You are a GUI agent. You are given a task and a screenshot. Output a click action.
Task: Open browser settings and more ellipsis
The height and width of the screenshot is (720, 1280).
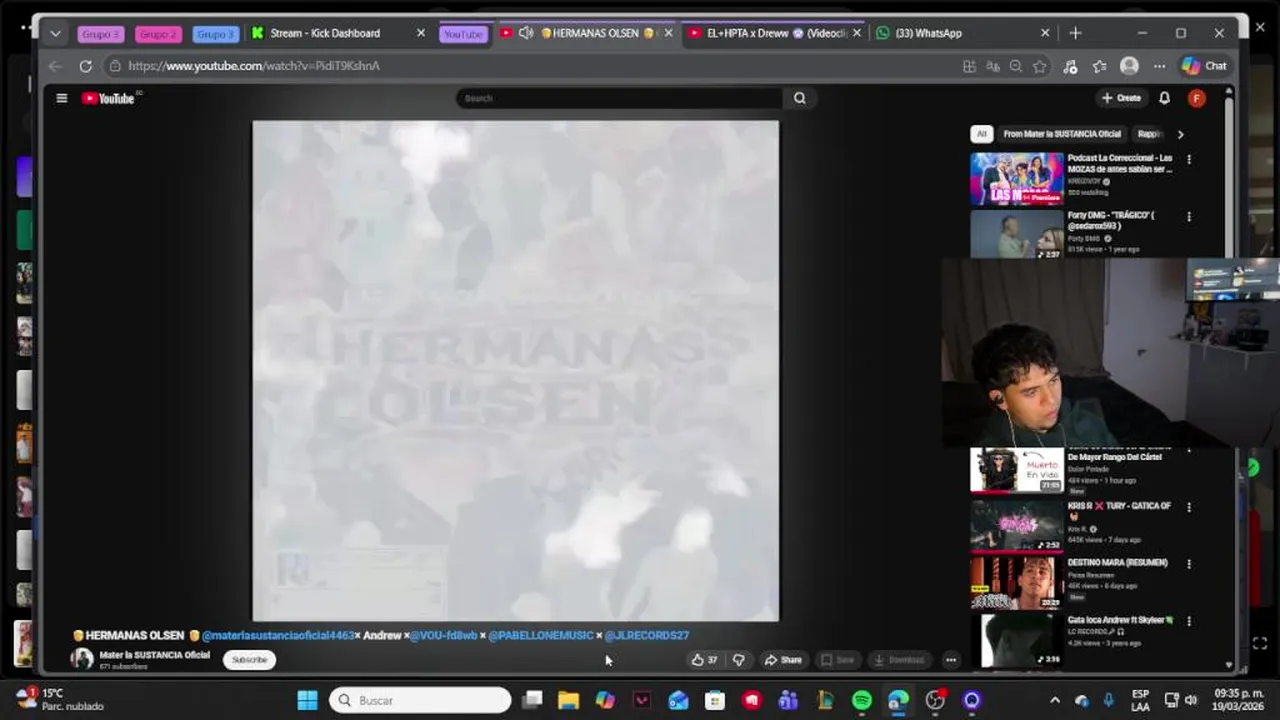click(x=1159, y=66)
